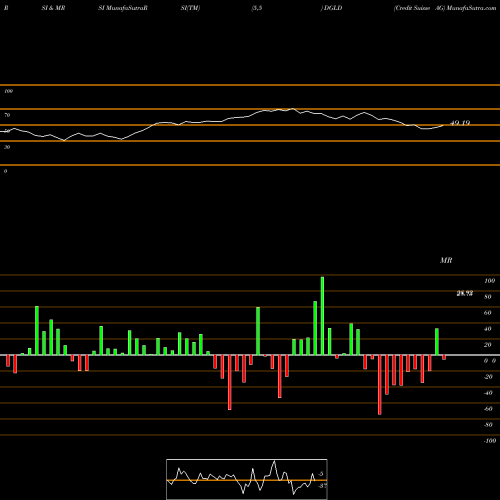The width and height of the screenshot is (500, 500).
Task: Click the -100 label on the MR axis
Action: pyautogui.click(x=490, y=441)
